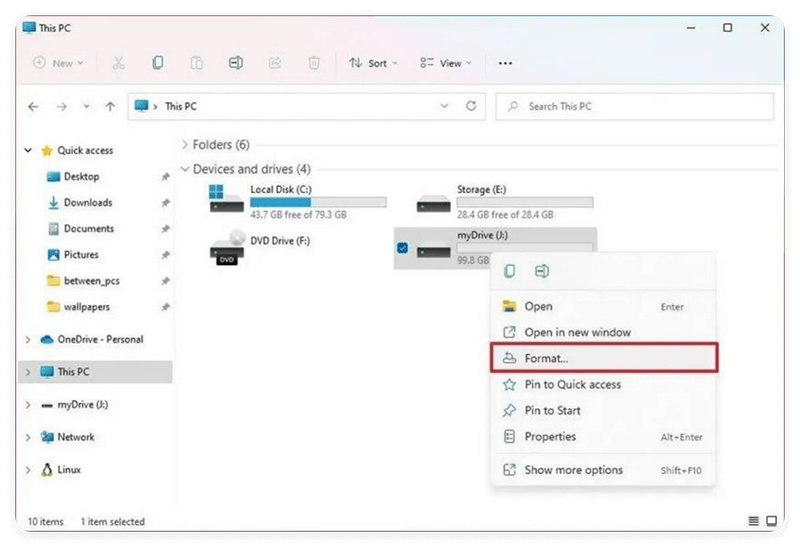Open the Sort dropdown
This screenshot has width=800, height=547.
coord(373,63)
